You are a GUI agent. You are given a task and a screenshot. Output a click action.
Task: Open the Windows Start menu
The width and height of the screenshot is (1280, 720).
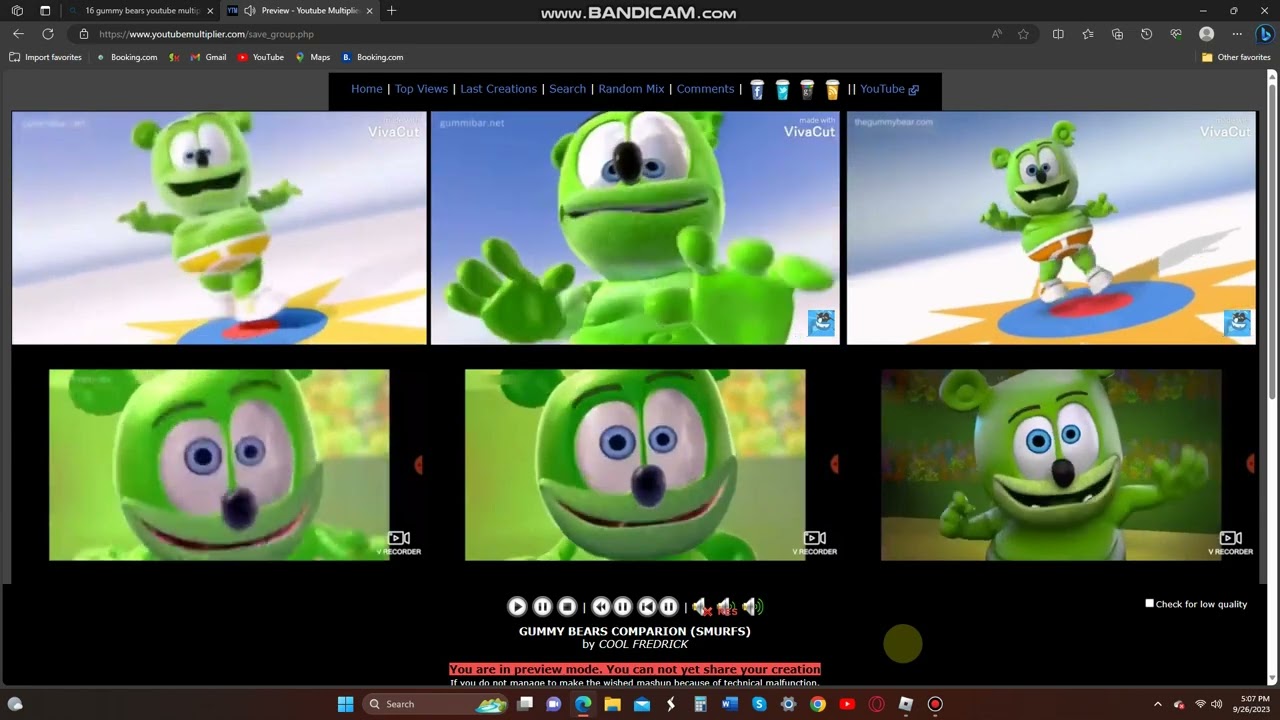point(345,704)
